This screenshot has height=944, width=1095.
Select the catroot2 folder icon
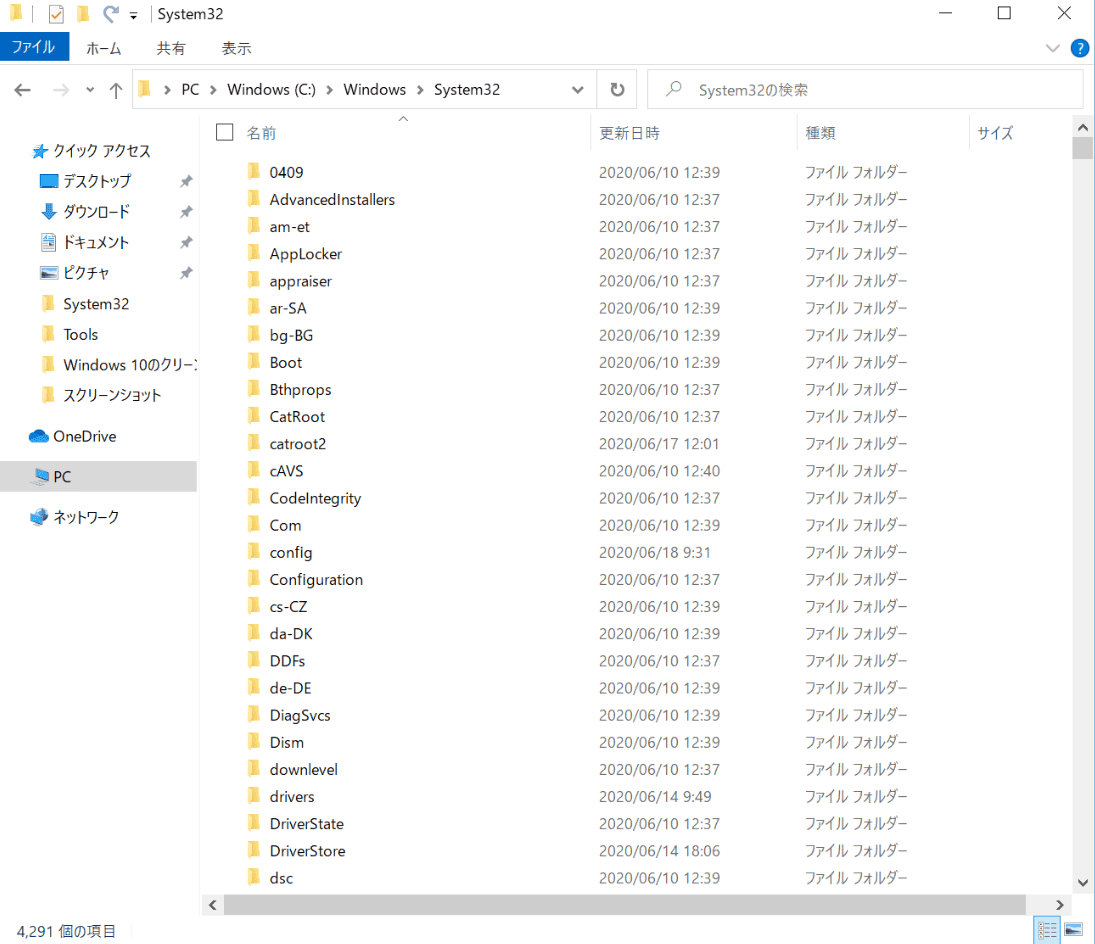click(254, 443)
